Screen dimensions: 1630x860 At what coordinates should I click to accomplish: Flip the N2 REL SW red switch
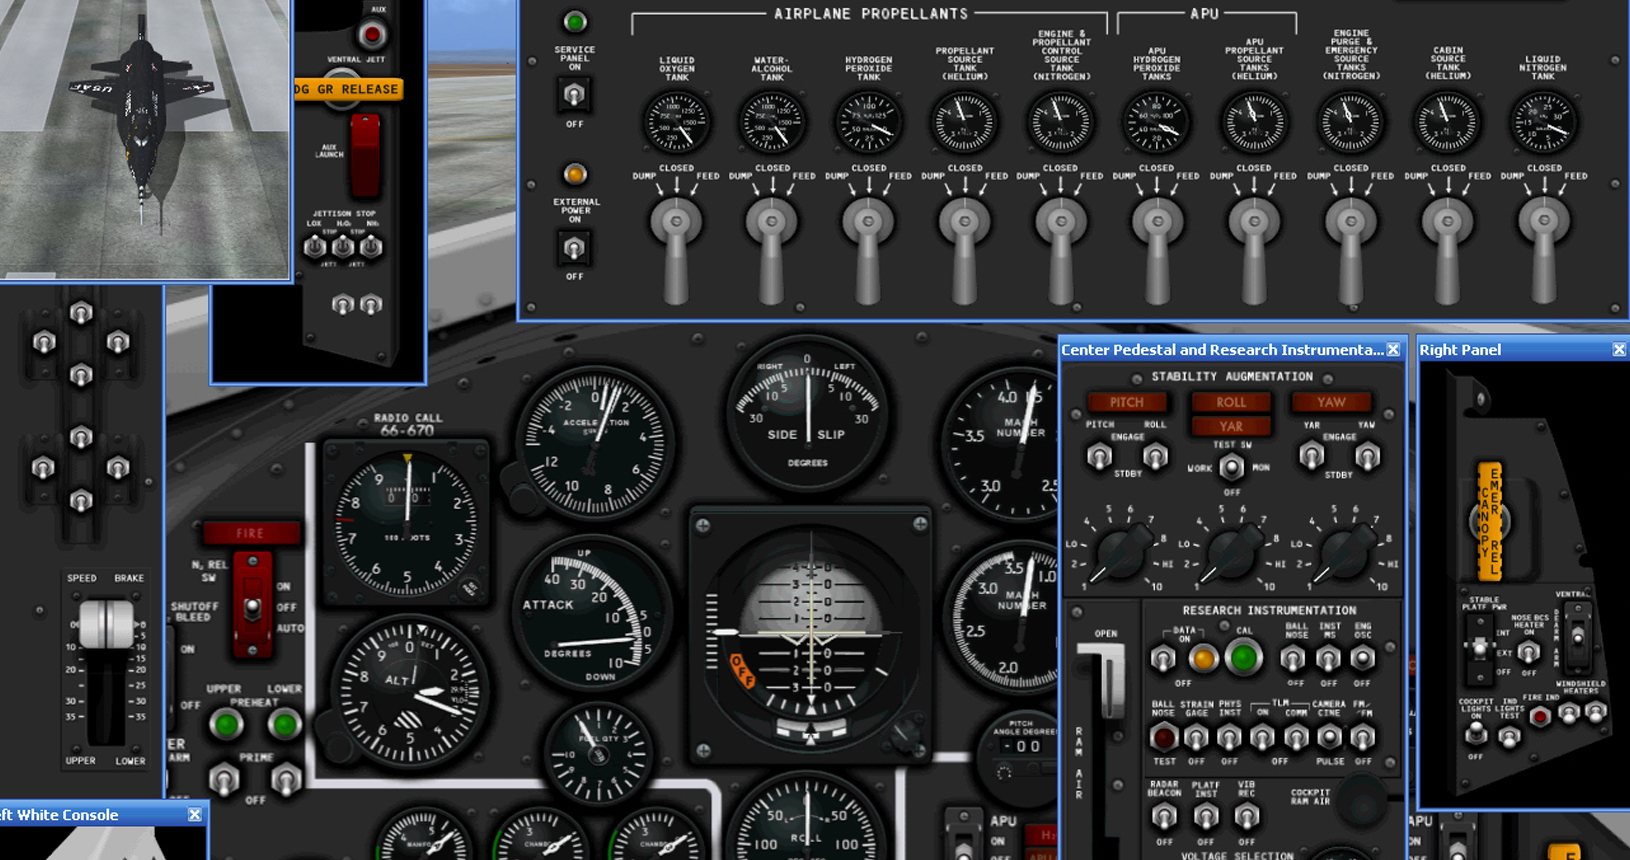point(252,604)
